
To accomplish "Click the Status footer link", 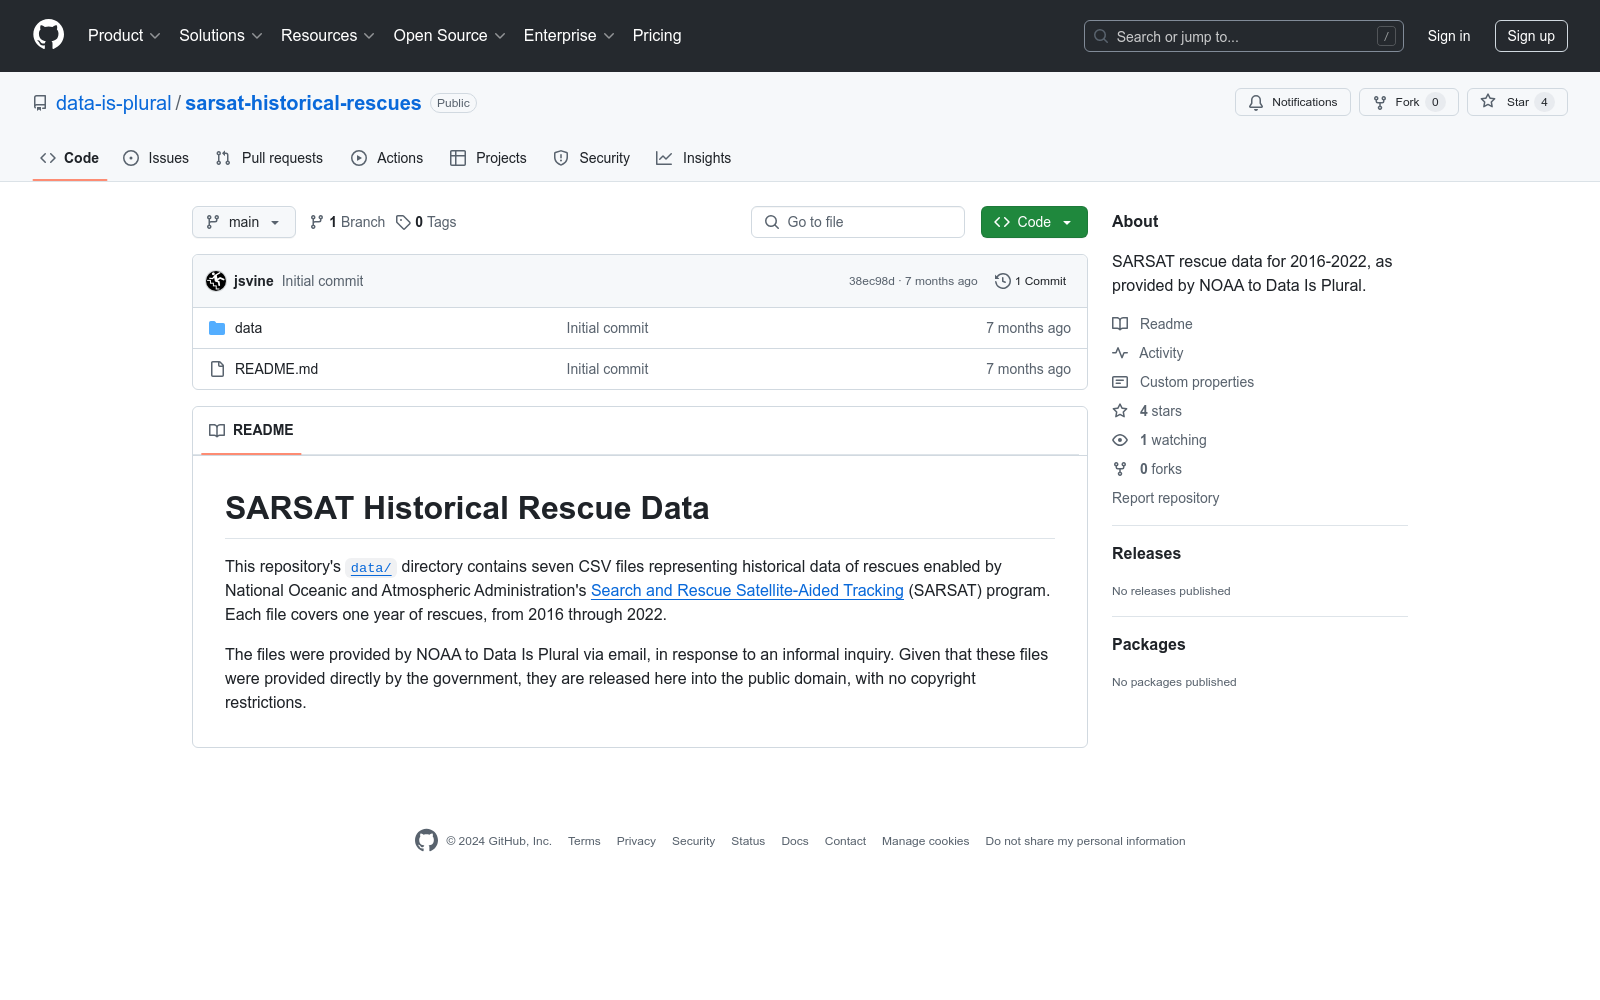I will coord(748,841).
